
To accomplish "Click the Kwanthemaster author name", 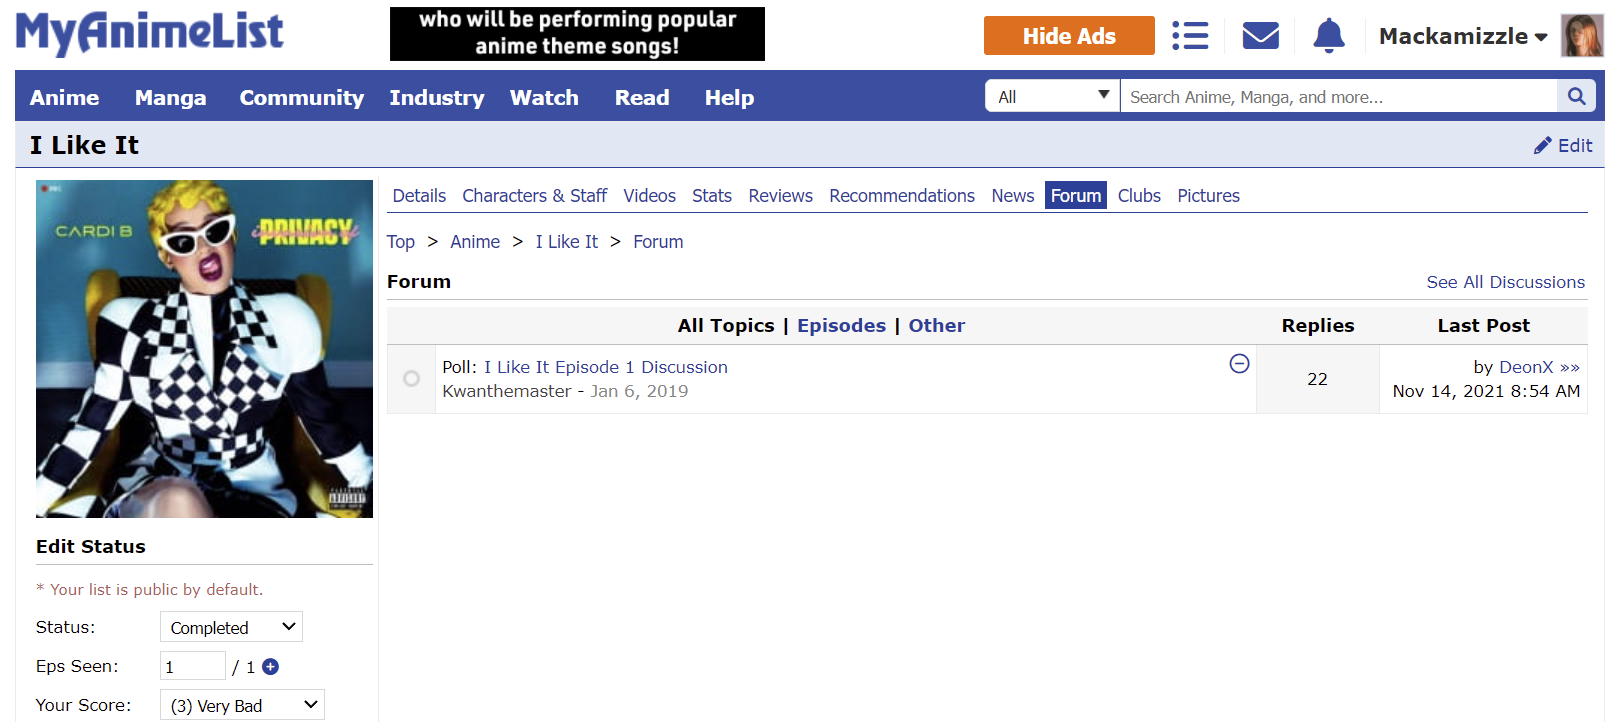I will click(507, 391).
